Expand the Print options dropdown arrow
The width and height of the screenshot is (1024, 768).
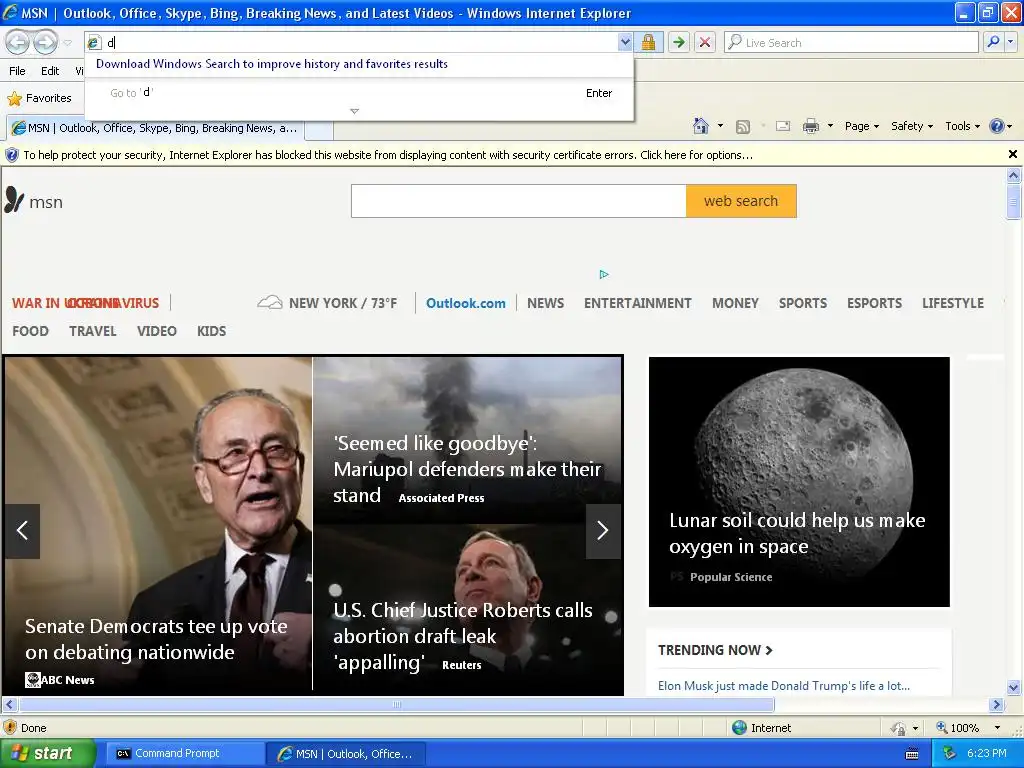tap(830, 126)
